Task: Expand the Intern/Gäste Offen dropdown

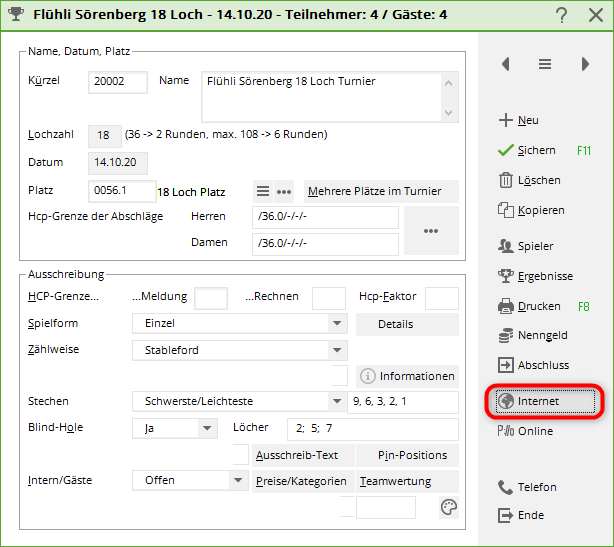Action: (238, 480)
